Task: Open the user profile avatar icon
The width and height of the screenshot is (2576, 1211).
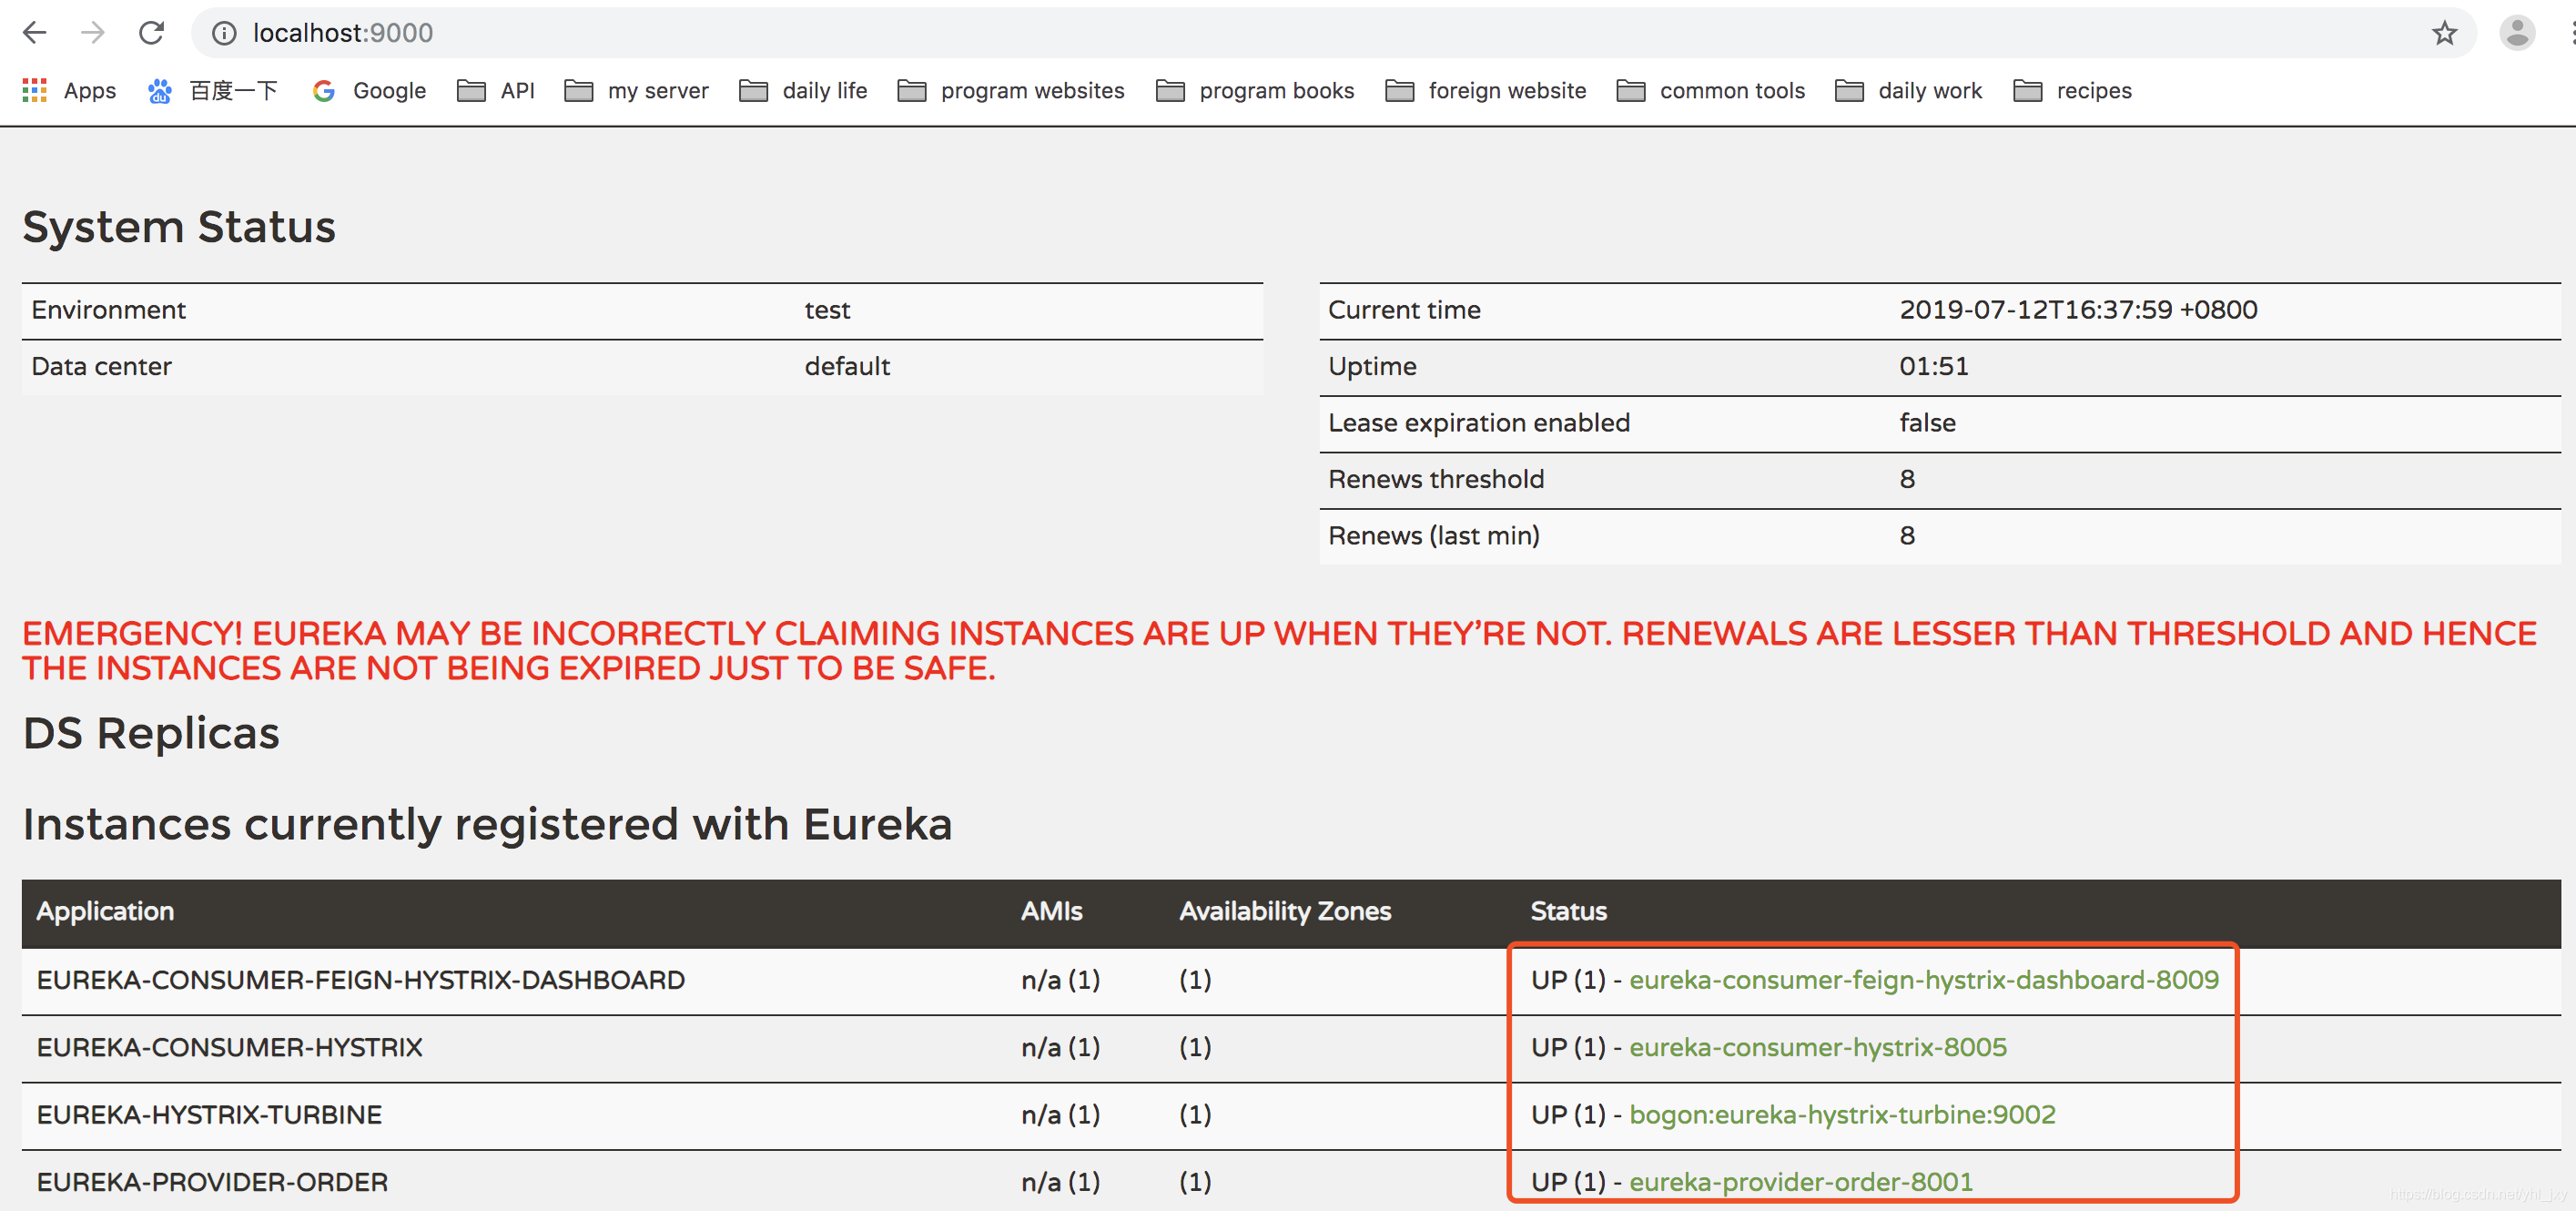Action: tap(2516, 33)
